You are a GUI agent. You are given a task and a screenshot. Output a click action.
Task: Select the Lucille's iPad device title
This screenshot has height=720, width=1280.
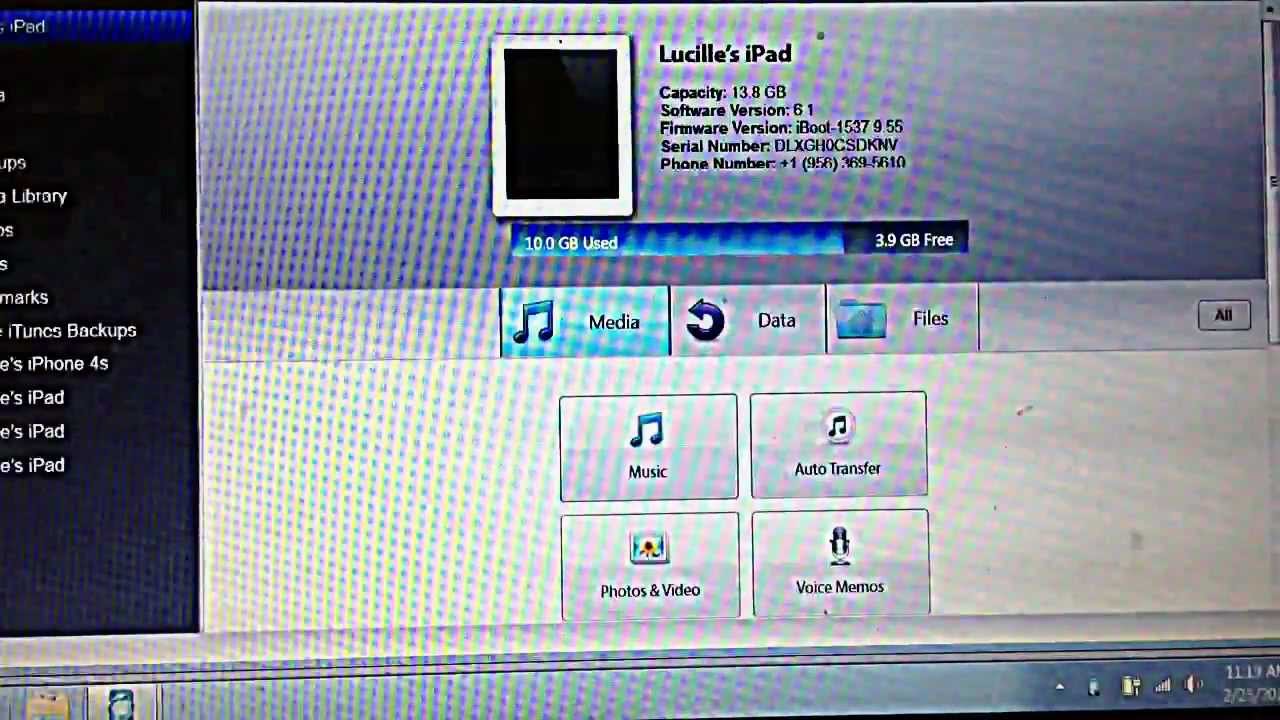pos(725,54)
